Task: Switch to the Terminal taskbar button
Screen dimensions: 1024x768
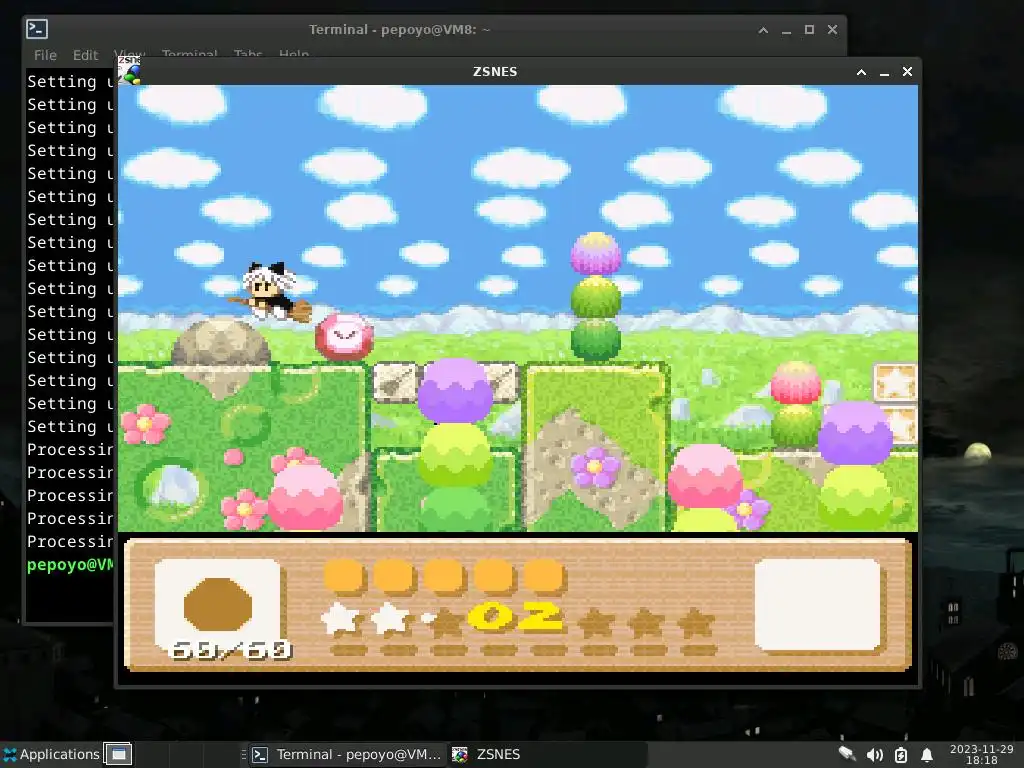Action: [x=347, y=754]
